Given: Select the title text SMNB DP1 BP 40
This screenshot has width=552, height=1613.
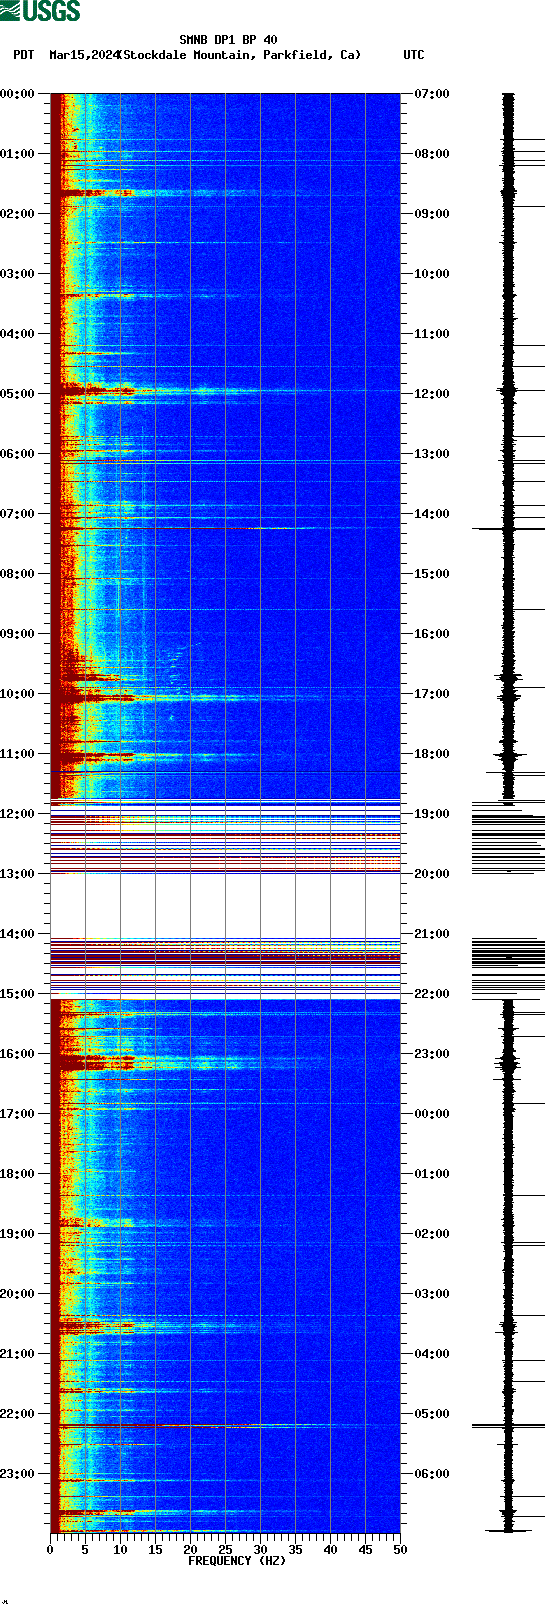Looking at the screenshot, I should point(228,41).
